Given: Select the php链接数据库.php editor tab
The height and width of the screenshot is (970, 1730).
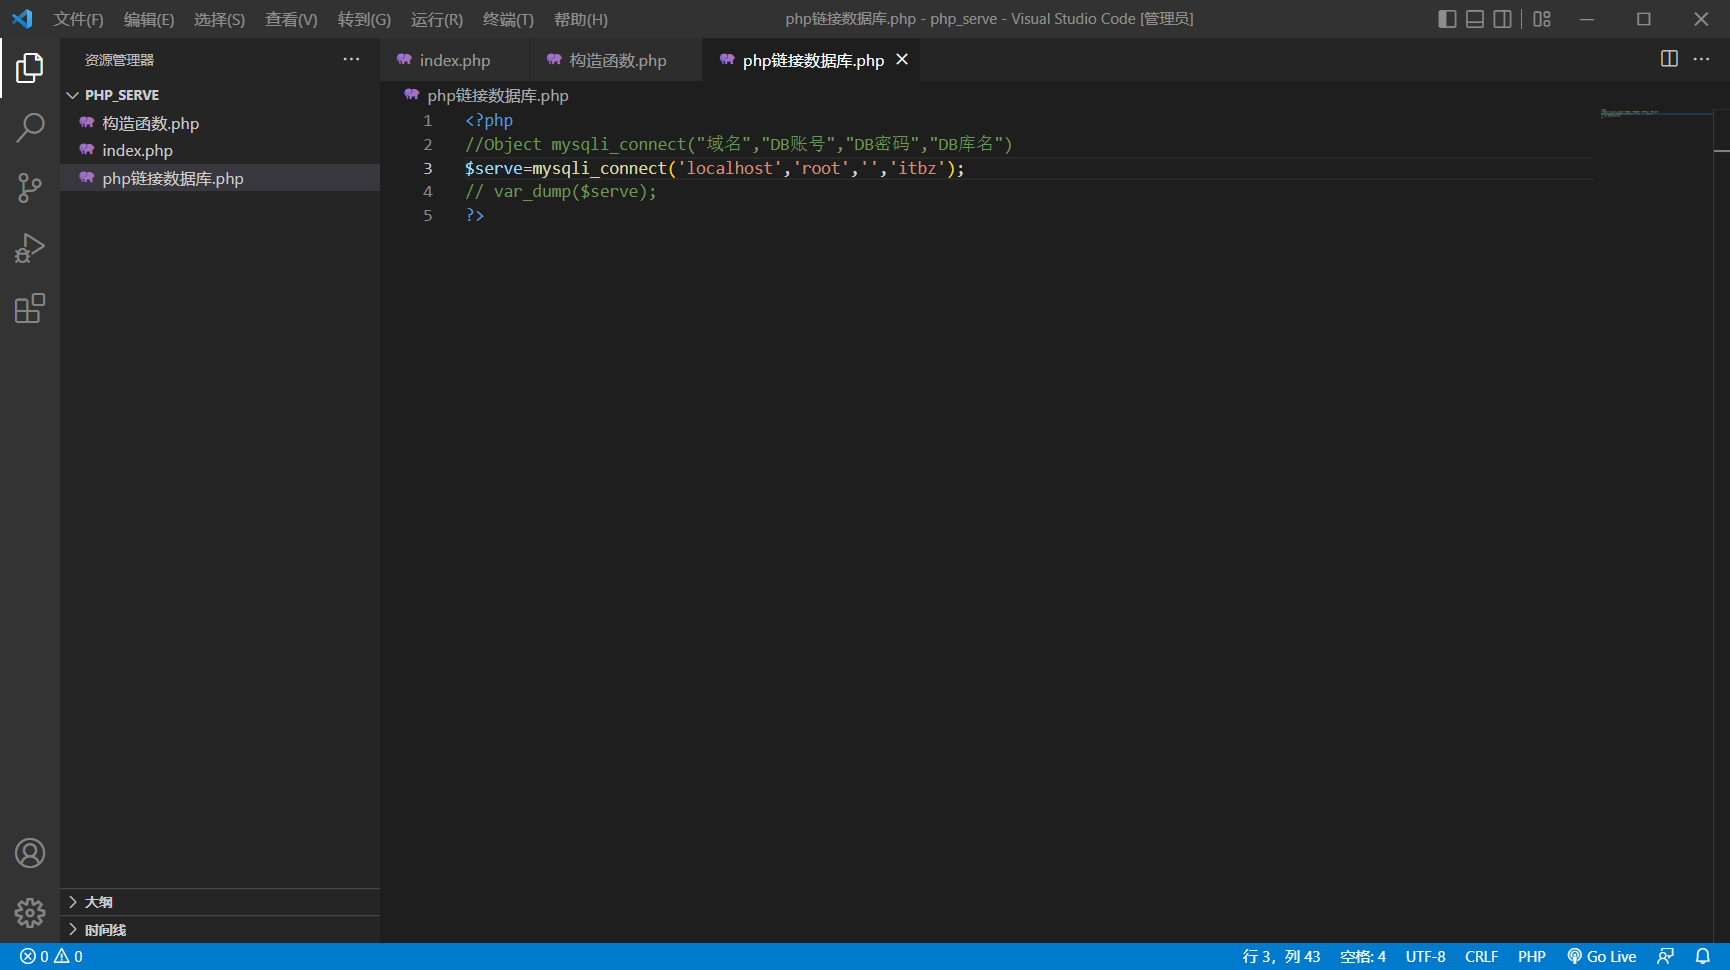Looking at the screenshot, I should (812, 60).
